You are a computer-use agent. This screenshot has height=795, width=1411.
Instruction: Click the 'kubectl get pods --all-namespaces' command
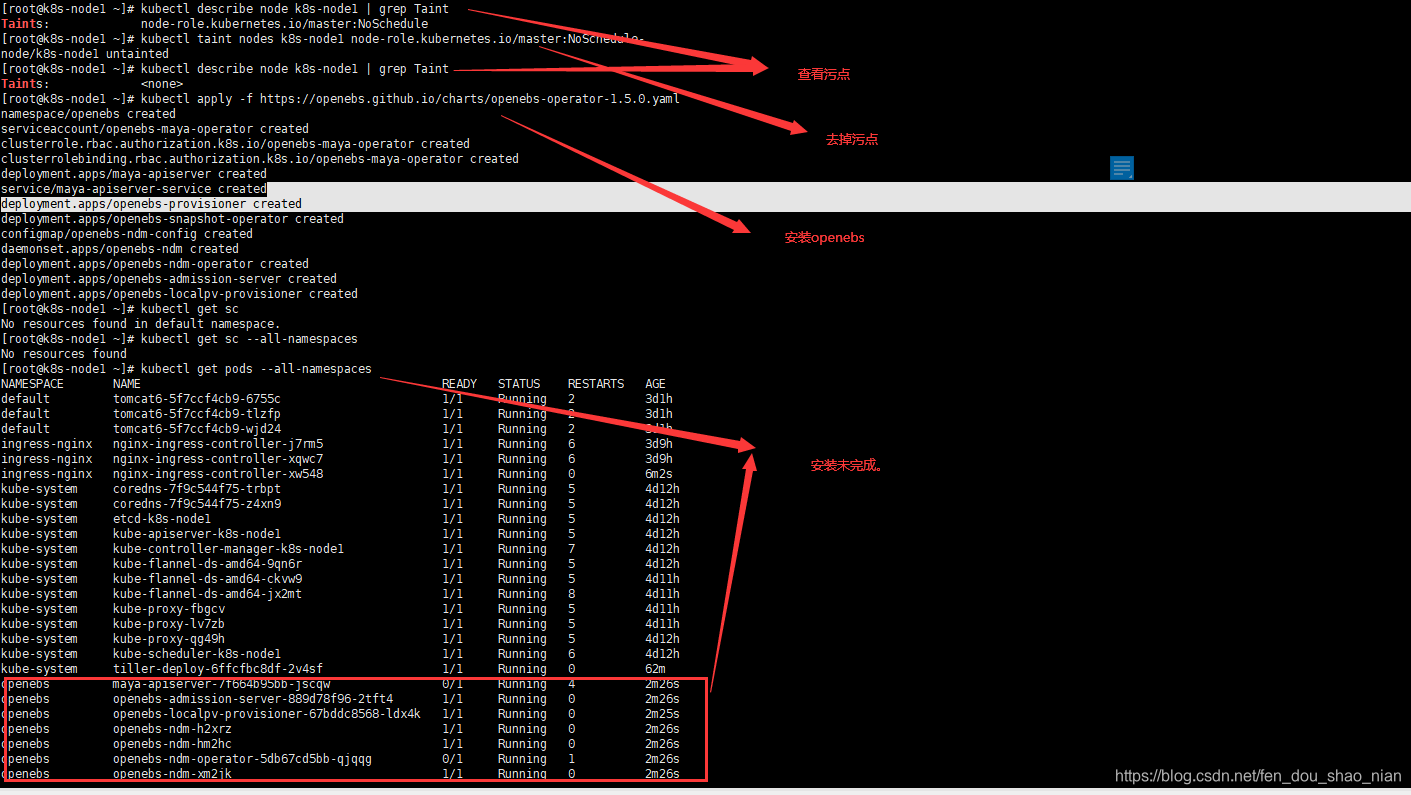(x=256, y=369)
